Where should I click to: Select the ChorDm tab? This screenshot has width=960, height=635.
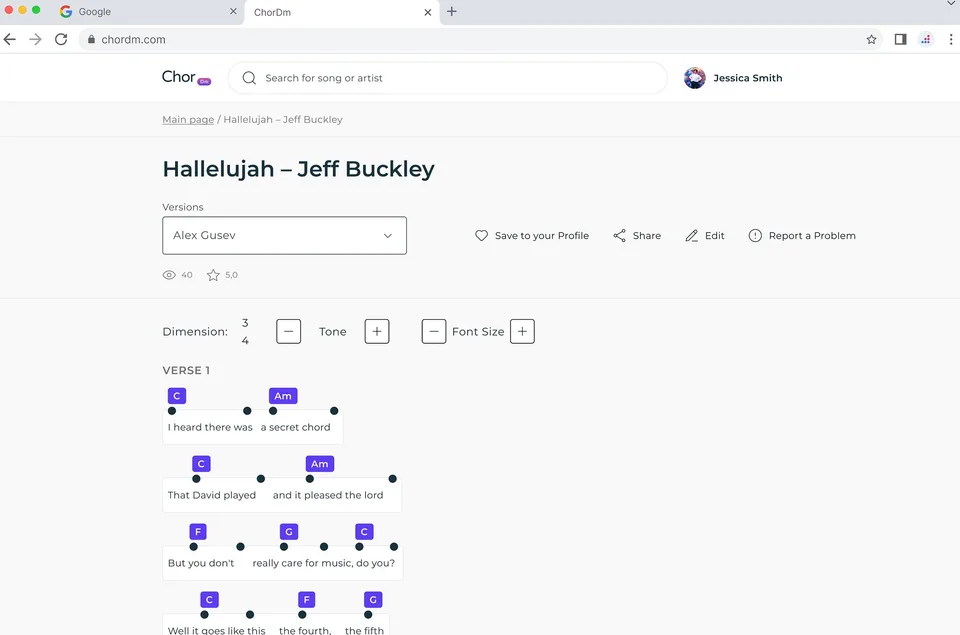pos(342,12)
